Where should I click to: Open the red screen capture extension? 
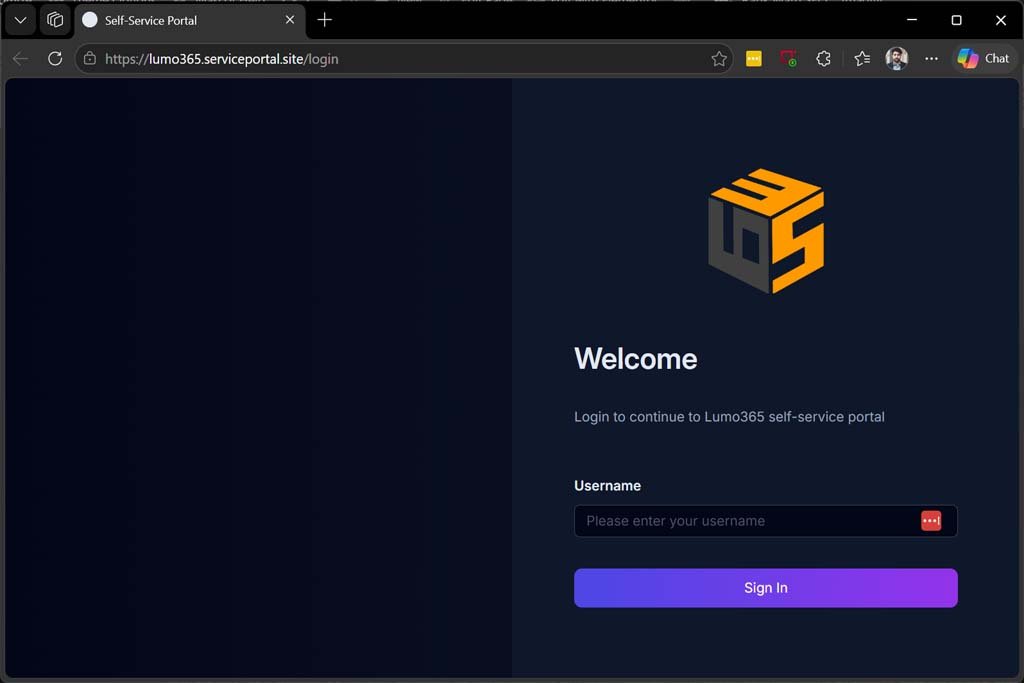tap(788, 59)
